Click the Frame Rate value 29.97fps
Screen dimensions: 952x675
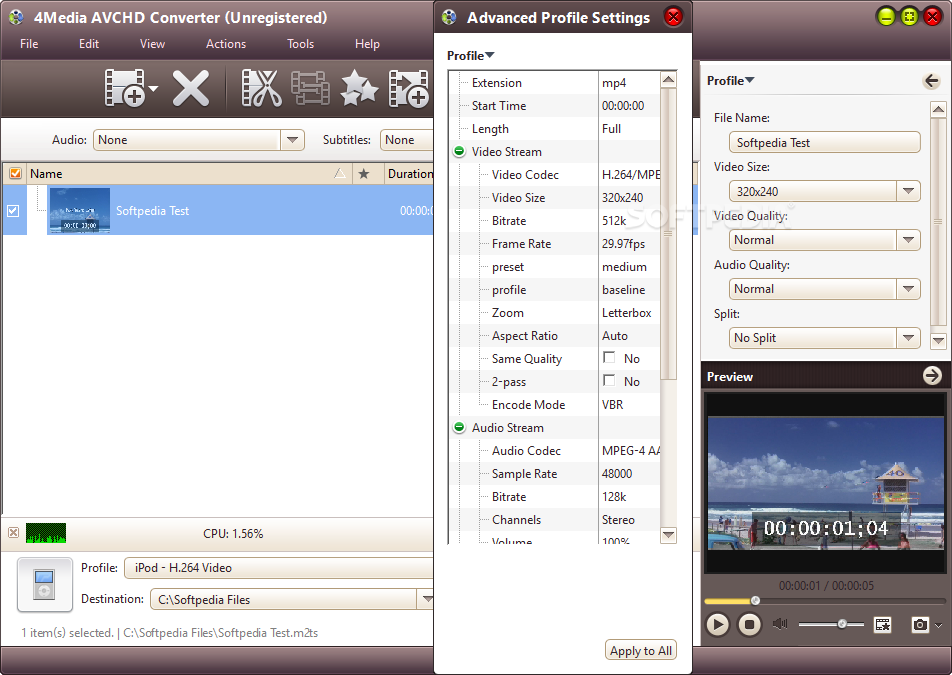624,244
